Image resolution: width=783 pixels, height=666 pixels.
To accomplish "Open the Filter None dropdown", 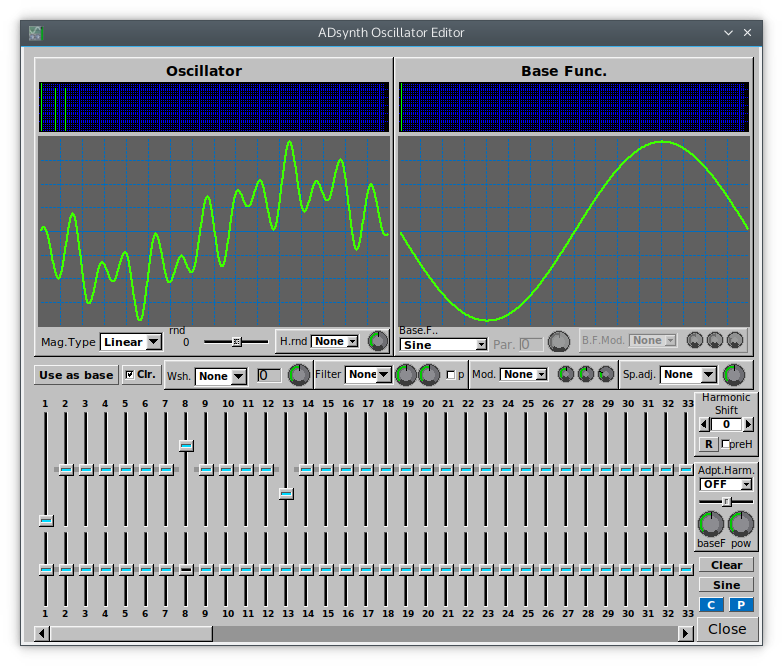I will tap(369, 374).
